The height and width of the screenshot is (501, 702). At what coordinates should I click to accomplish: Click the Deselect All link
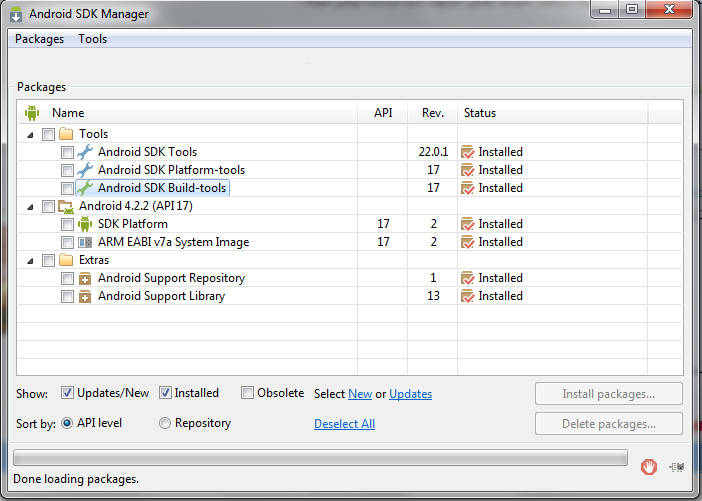344,424
